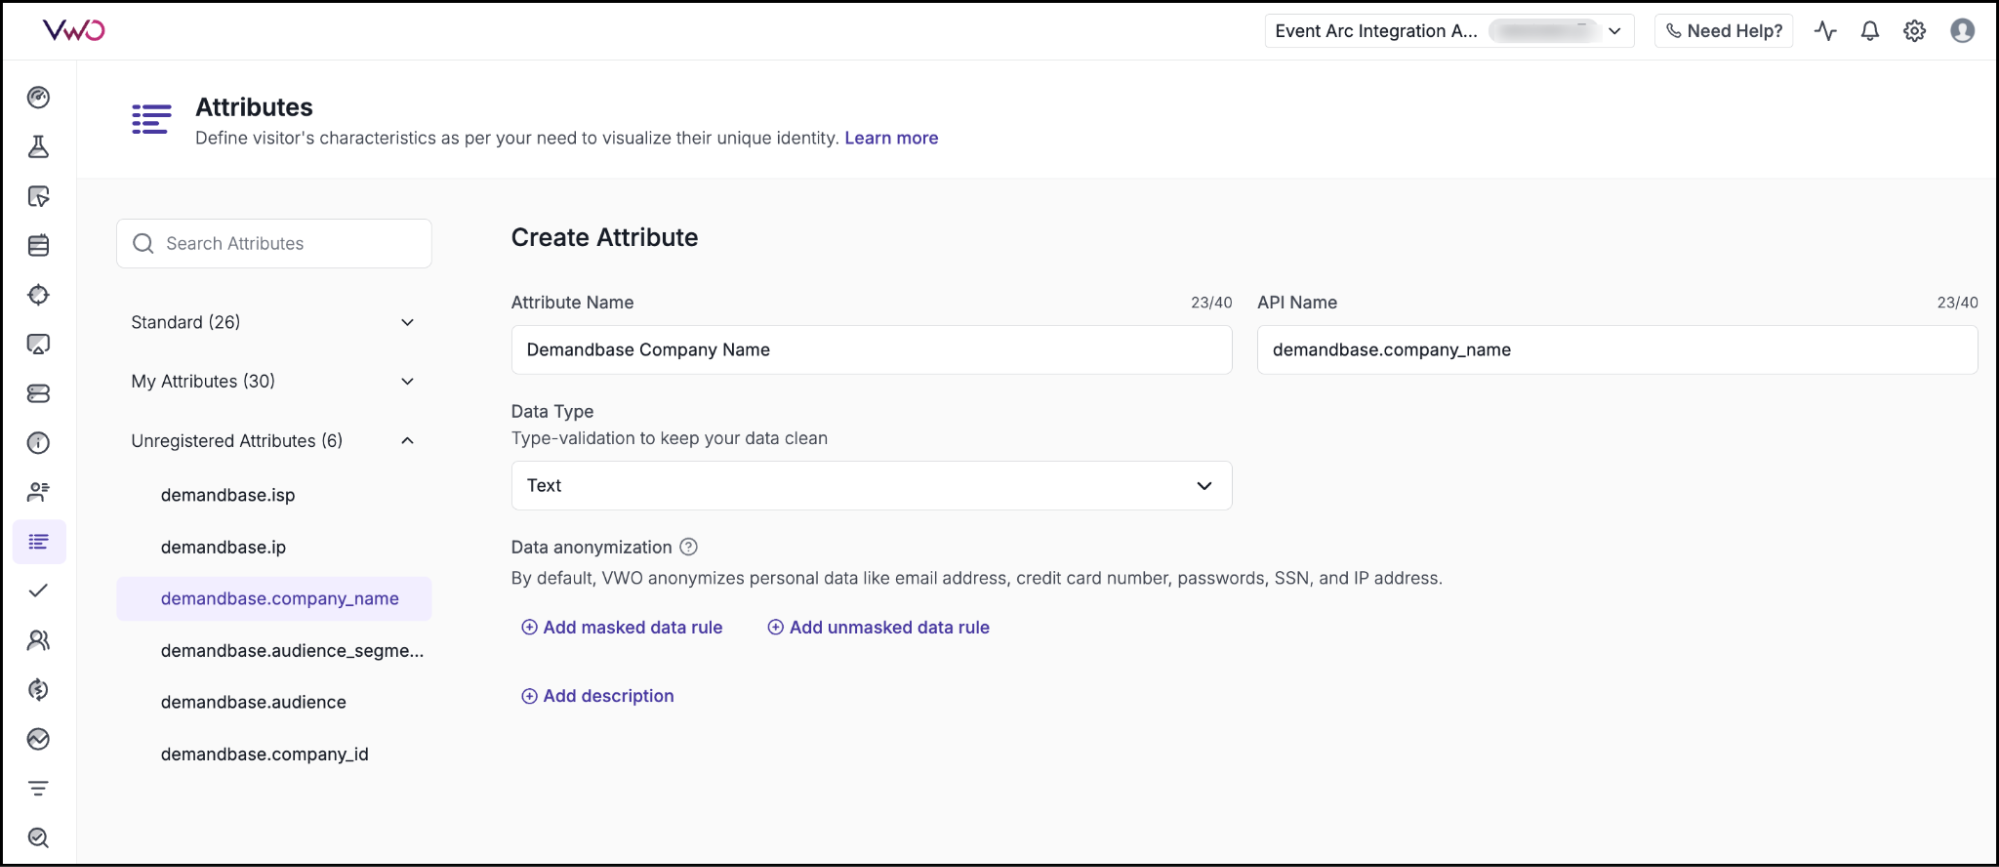Open the user profile avatar
The image size is (1999, 867).
[x=1962, y=31]
